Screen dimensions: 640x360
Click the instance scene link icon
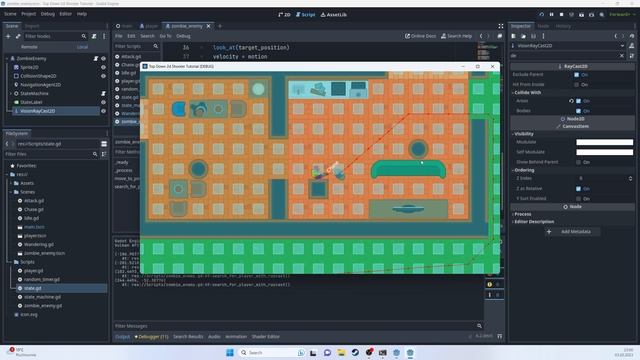(x=18, y=36)
